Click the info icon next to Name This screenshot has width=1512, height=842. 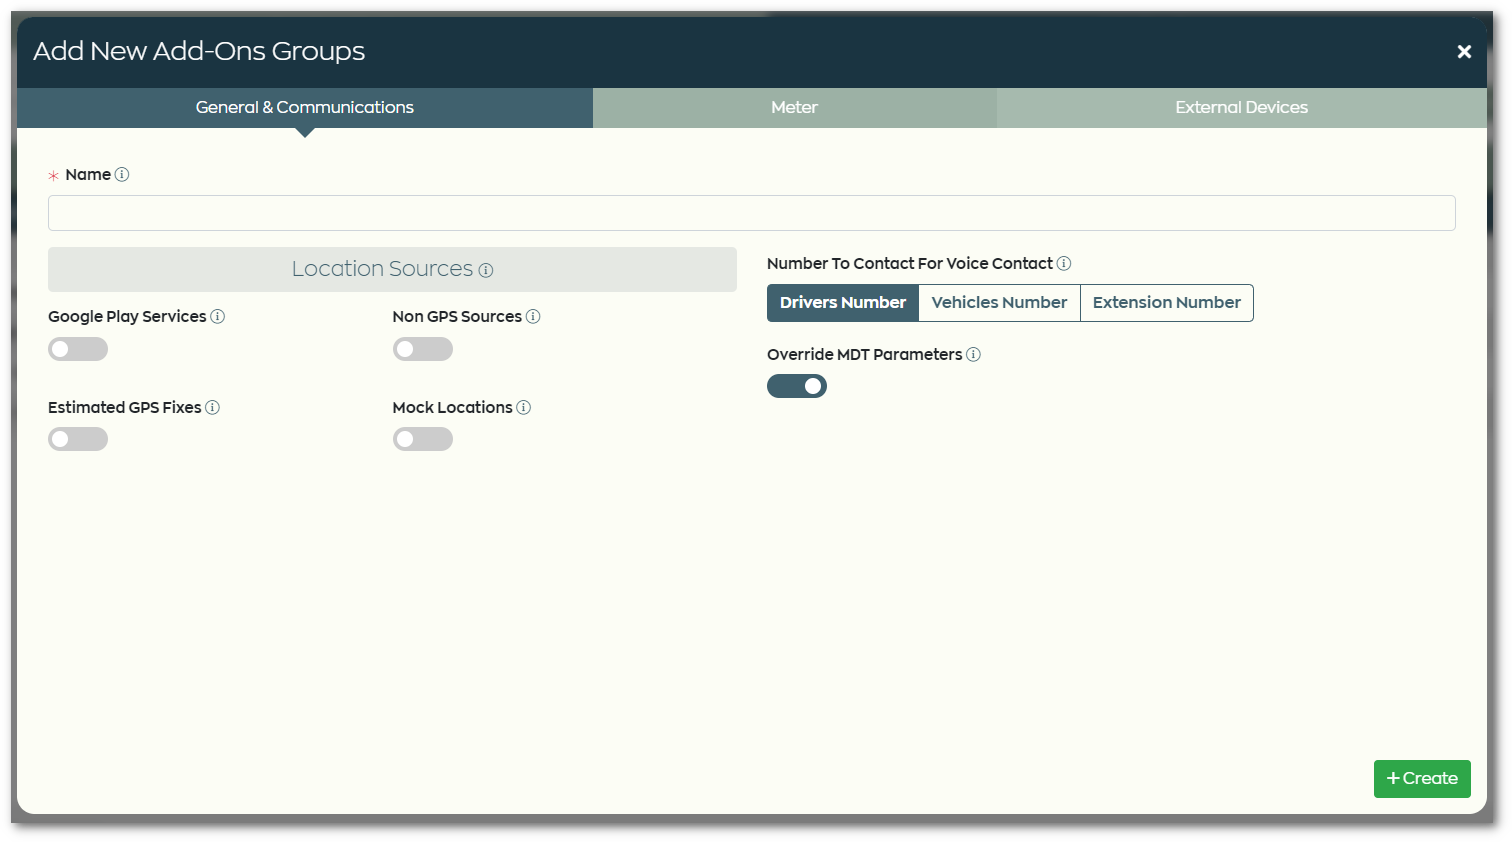122,174
